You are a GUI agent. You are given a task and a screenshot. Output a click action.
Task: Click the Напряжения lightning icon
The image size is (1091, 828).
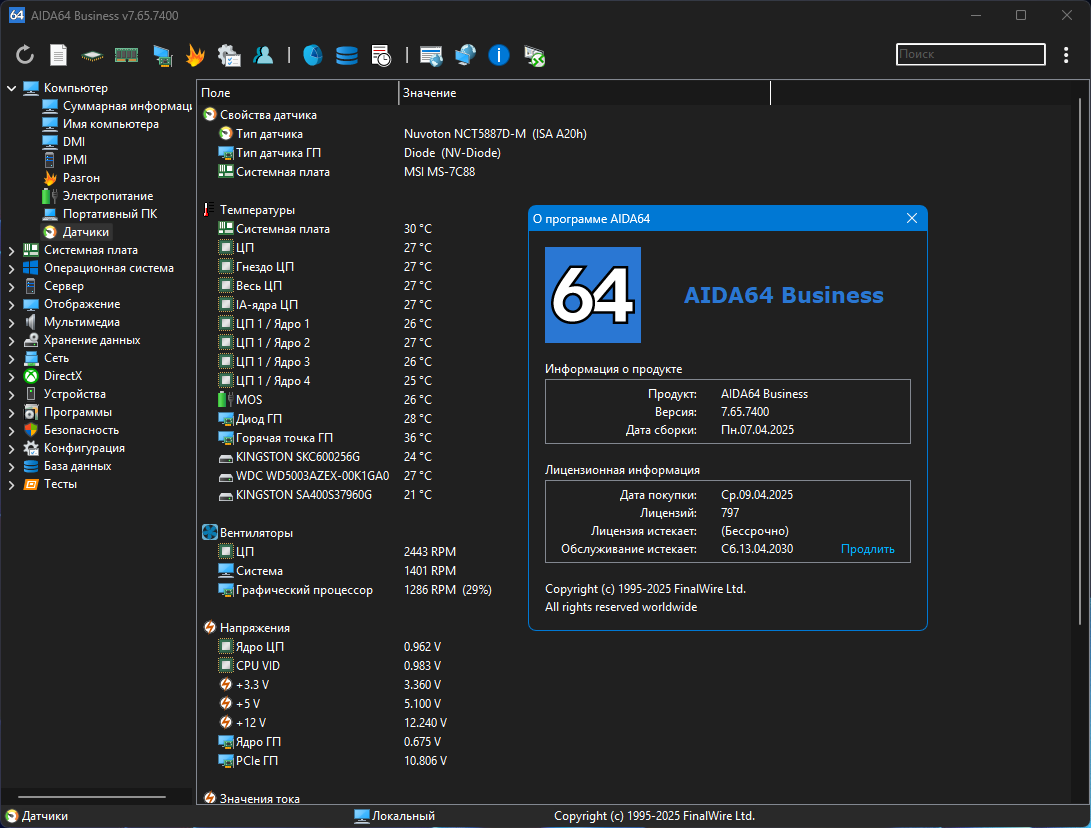[209, 627]
